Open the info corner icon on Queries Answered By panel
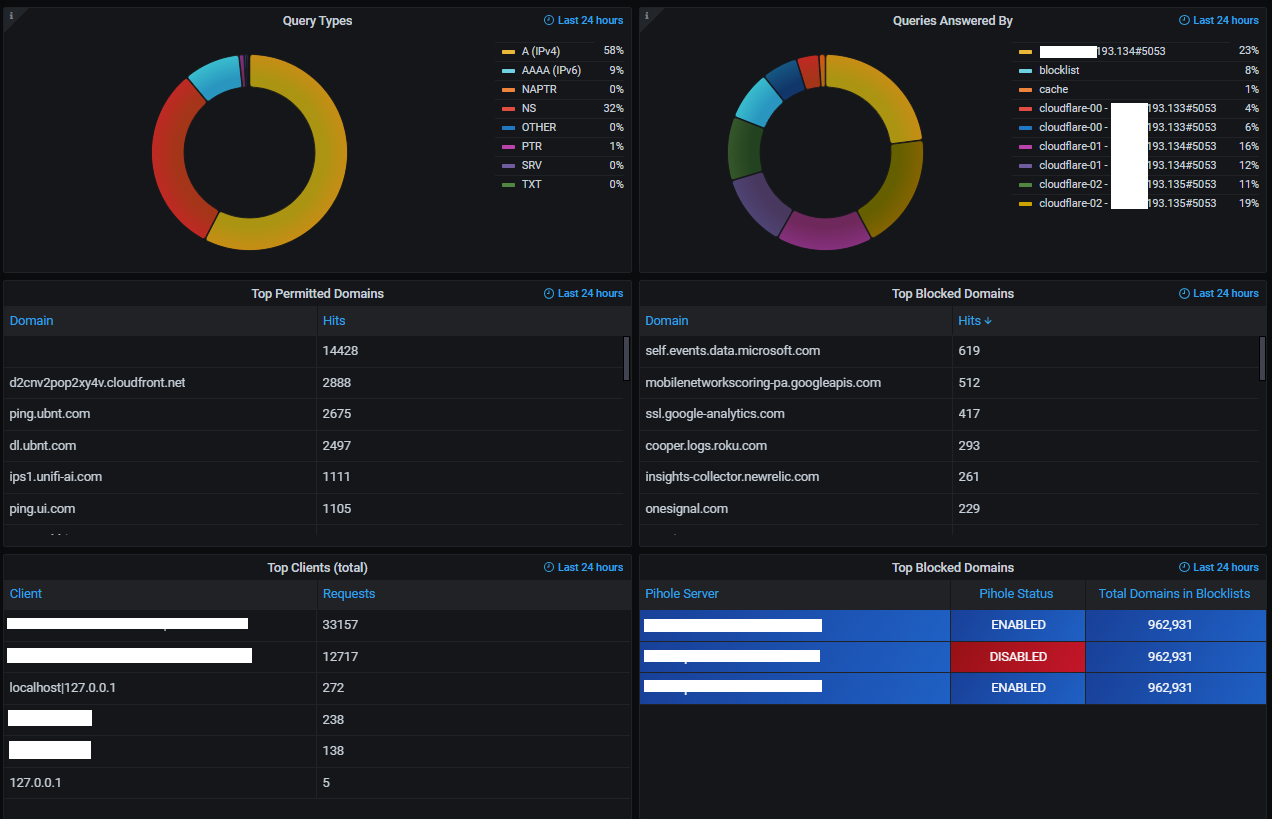The width and height of the screenshot is (1272, 819). point(647,15)
